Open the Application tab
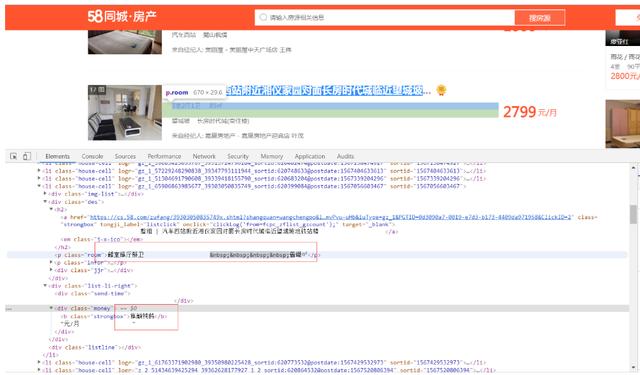Viewport: 640px width, 375px height. pos(310,156)
